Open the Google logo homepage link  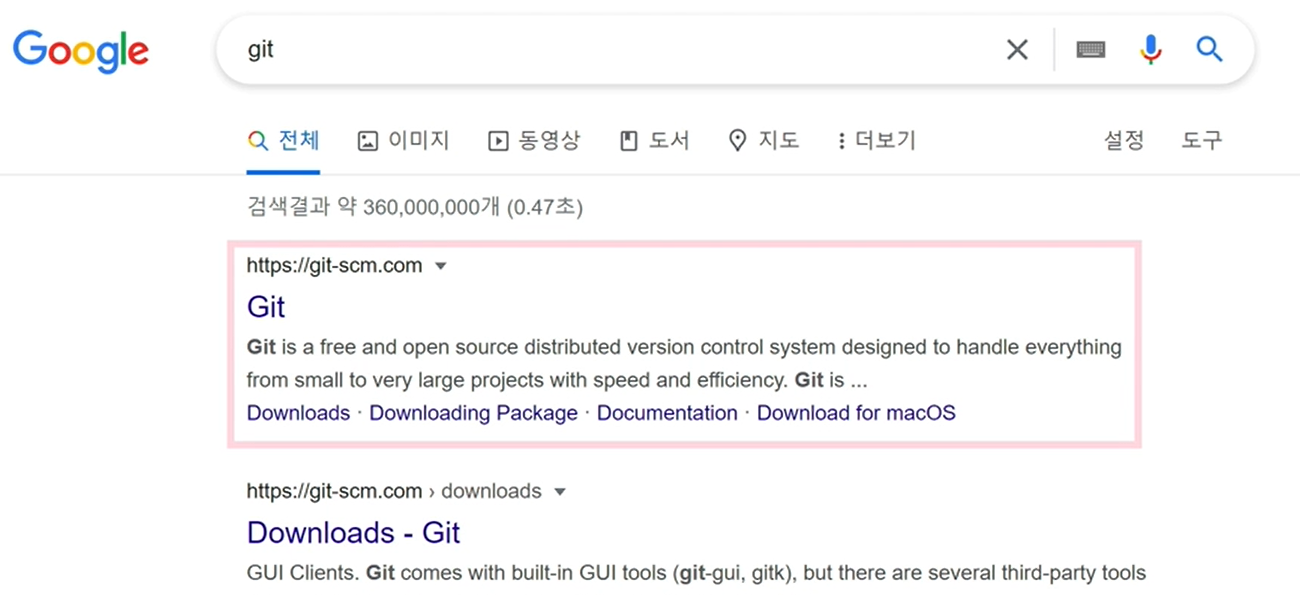pos(81,50)
